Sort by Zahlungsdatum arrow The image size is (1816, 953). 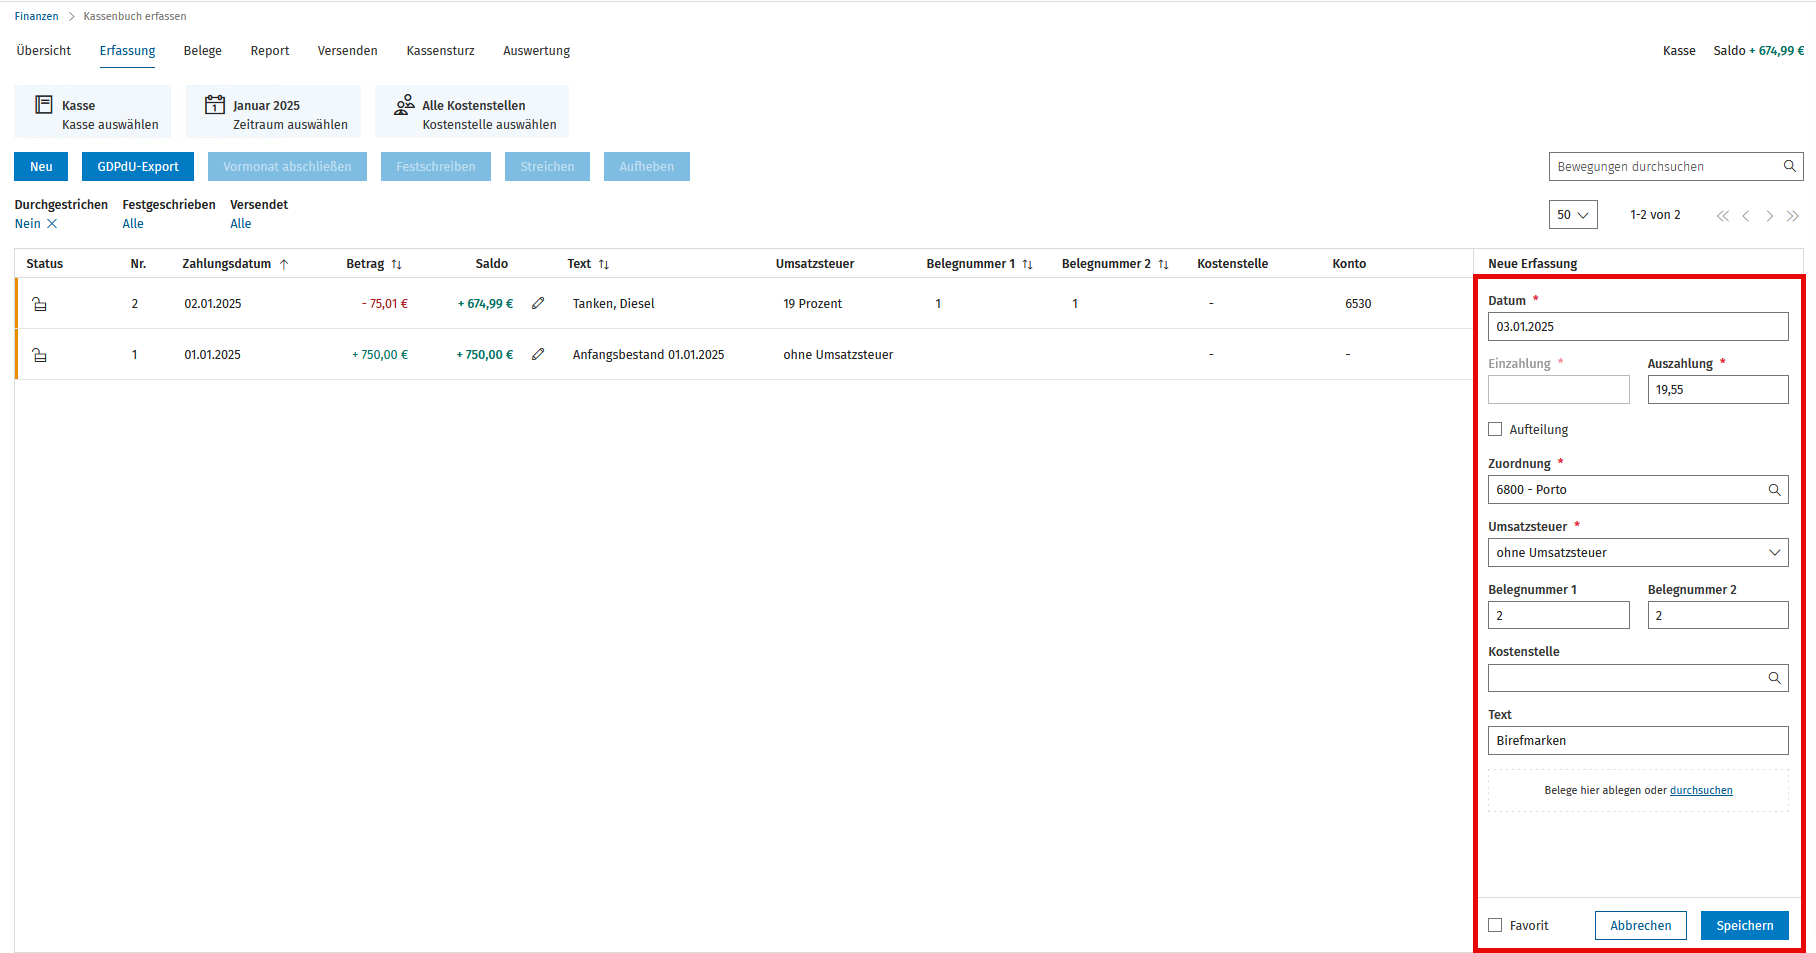tap(284, 264)
